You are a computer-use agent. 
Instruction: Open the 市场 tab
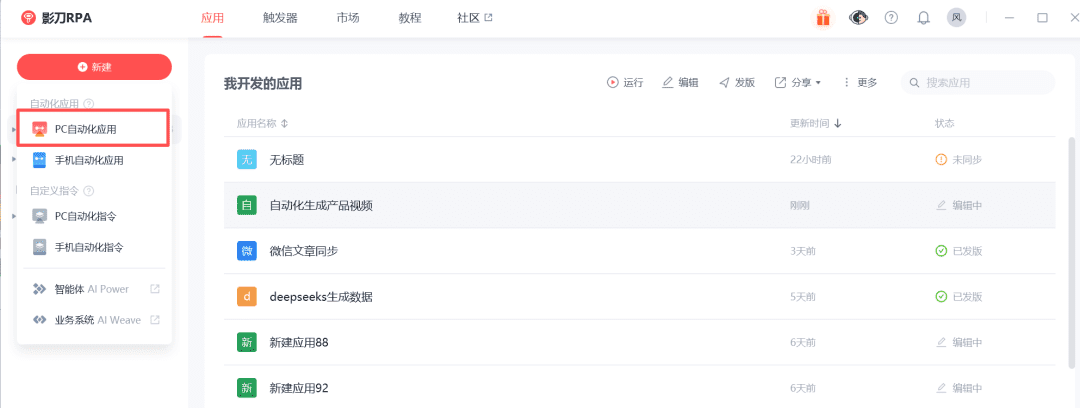tap(348, 18)
